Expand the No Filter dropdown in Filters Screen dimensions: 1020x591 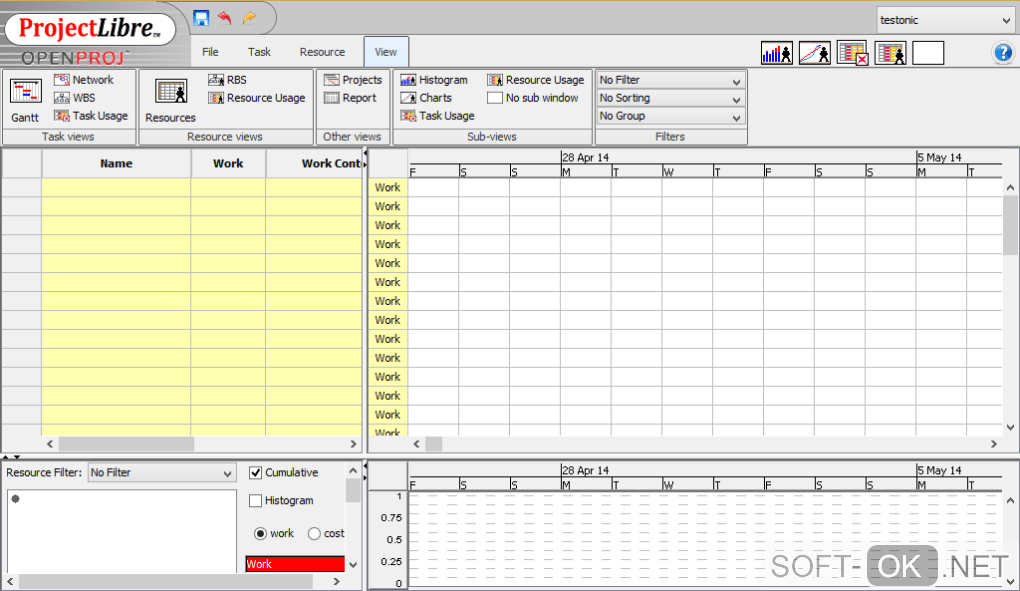(x=670, y=81)
